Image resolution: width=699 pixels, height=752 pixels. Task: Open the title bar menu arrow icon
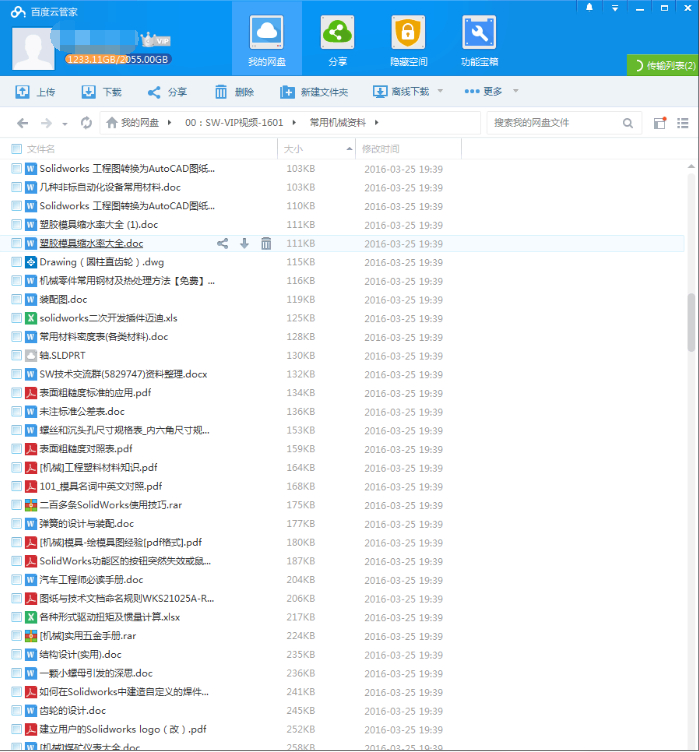pyautogui.click(x=615, y=8)
